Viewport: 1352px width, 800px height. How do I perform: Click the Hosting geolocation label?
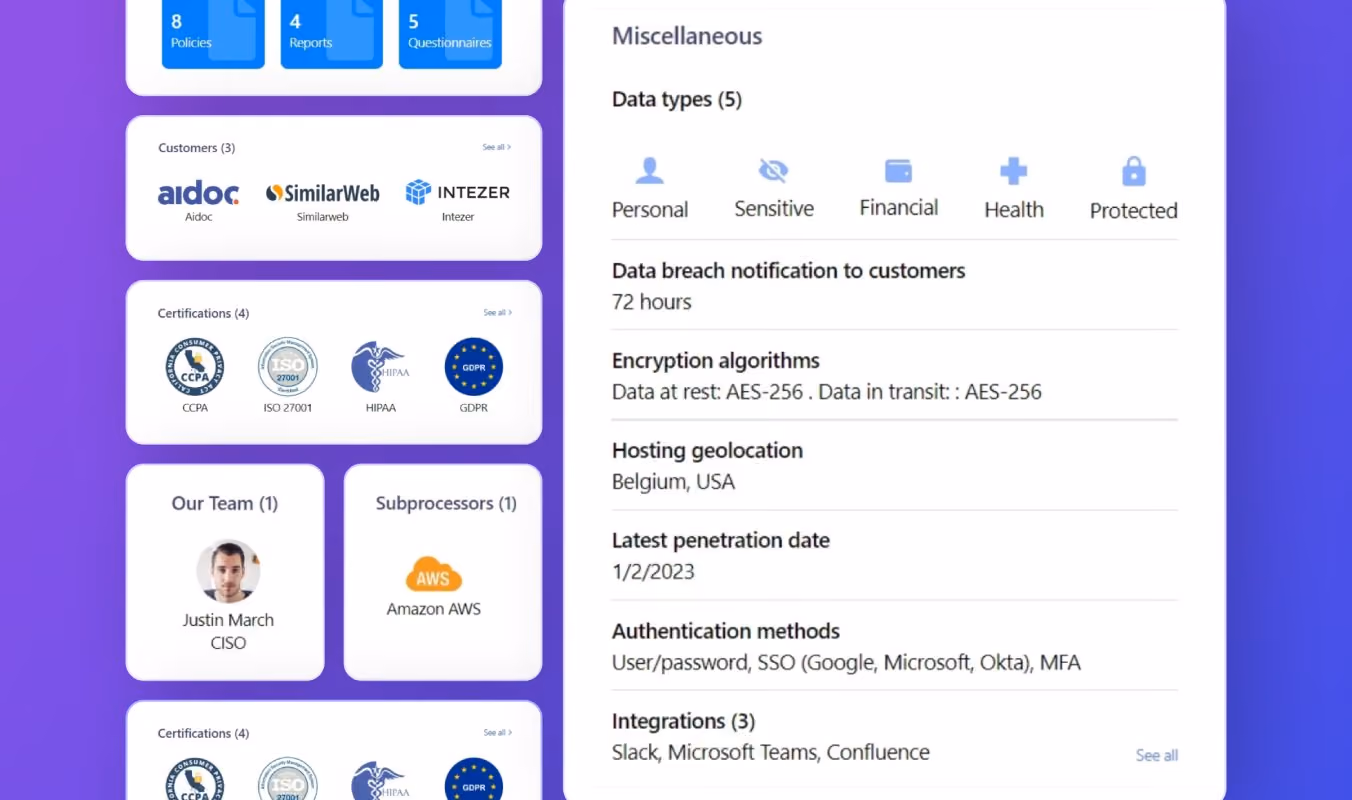pyautogui.click(x=707, y=451)
